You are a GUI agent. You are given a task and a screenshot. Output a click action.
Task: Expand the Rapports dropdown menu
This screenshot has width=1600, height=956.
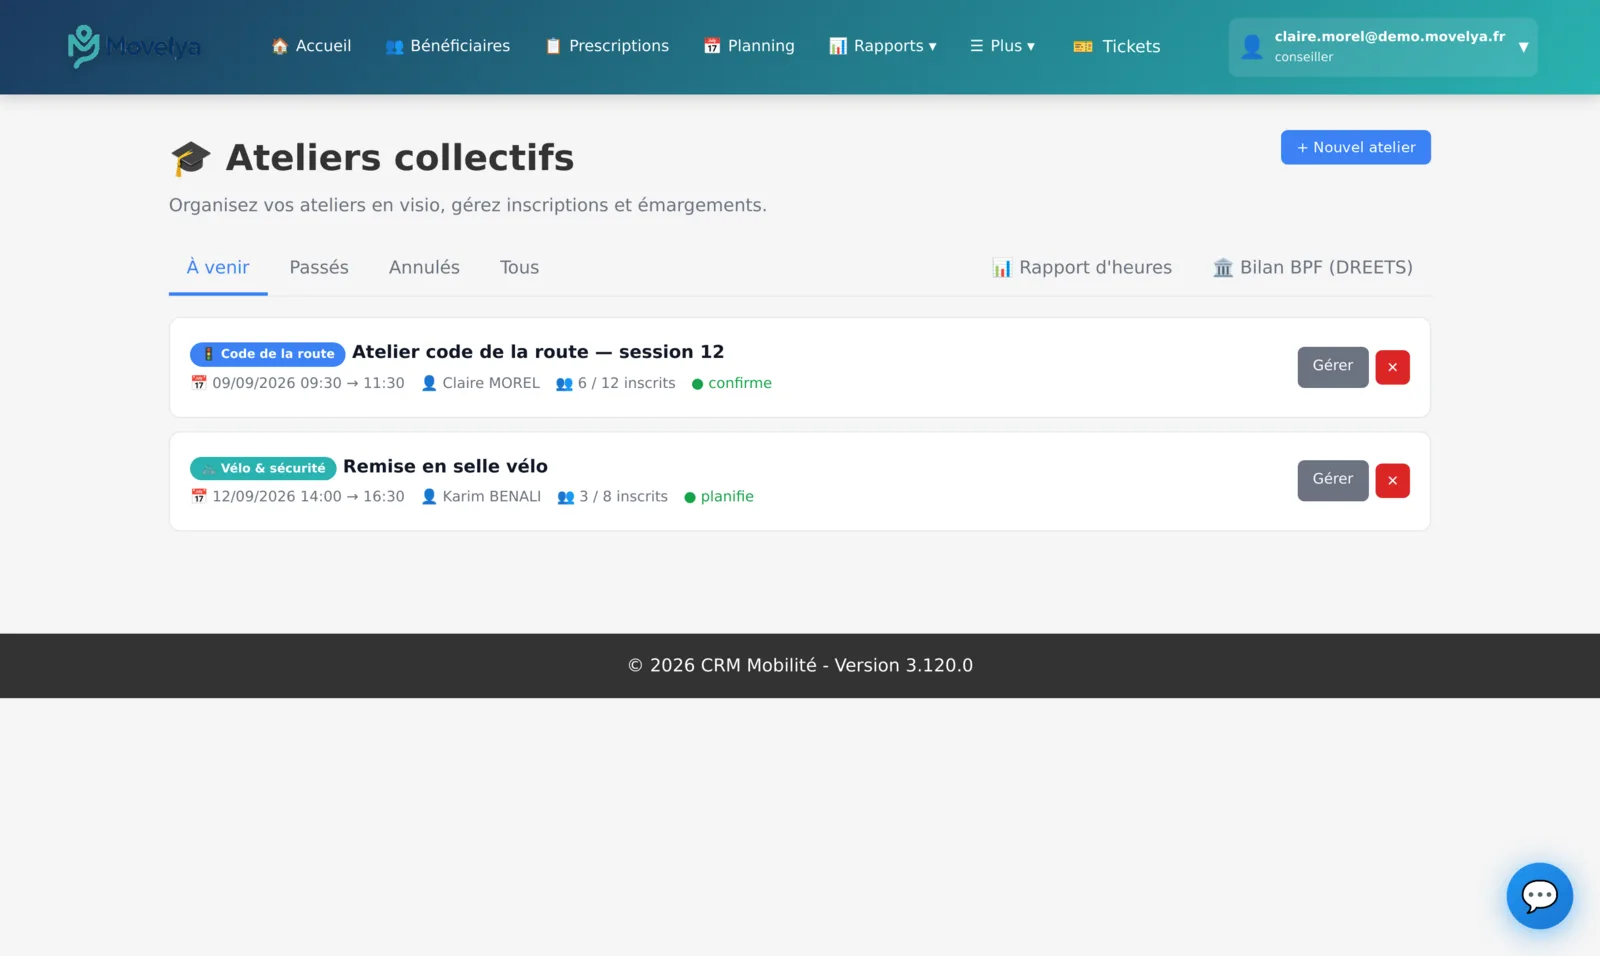pos(883,46)
